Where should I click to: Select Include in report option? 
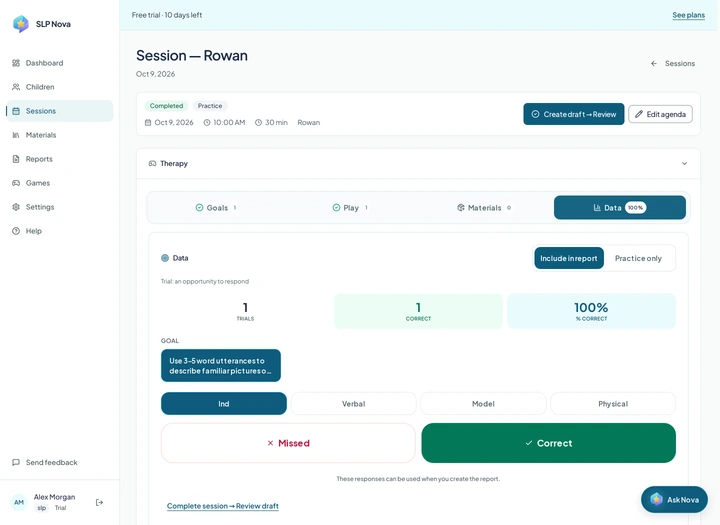click(568, 258)
